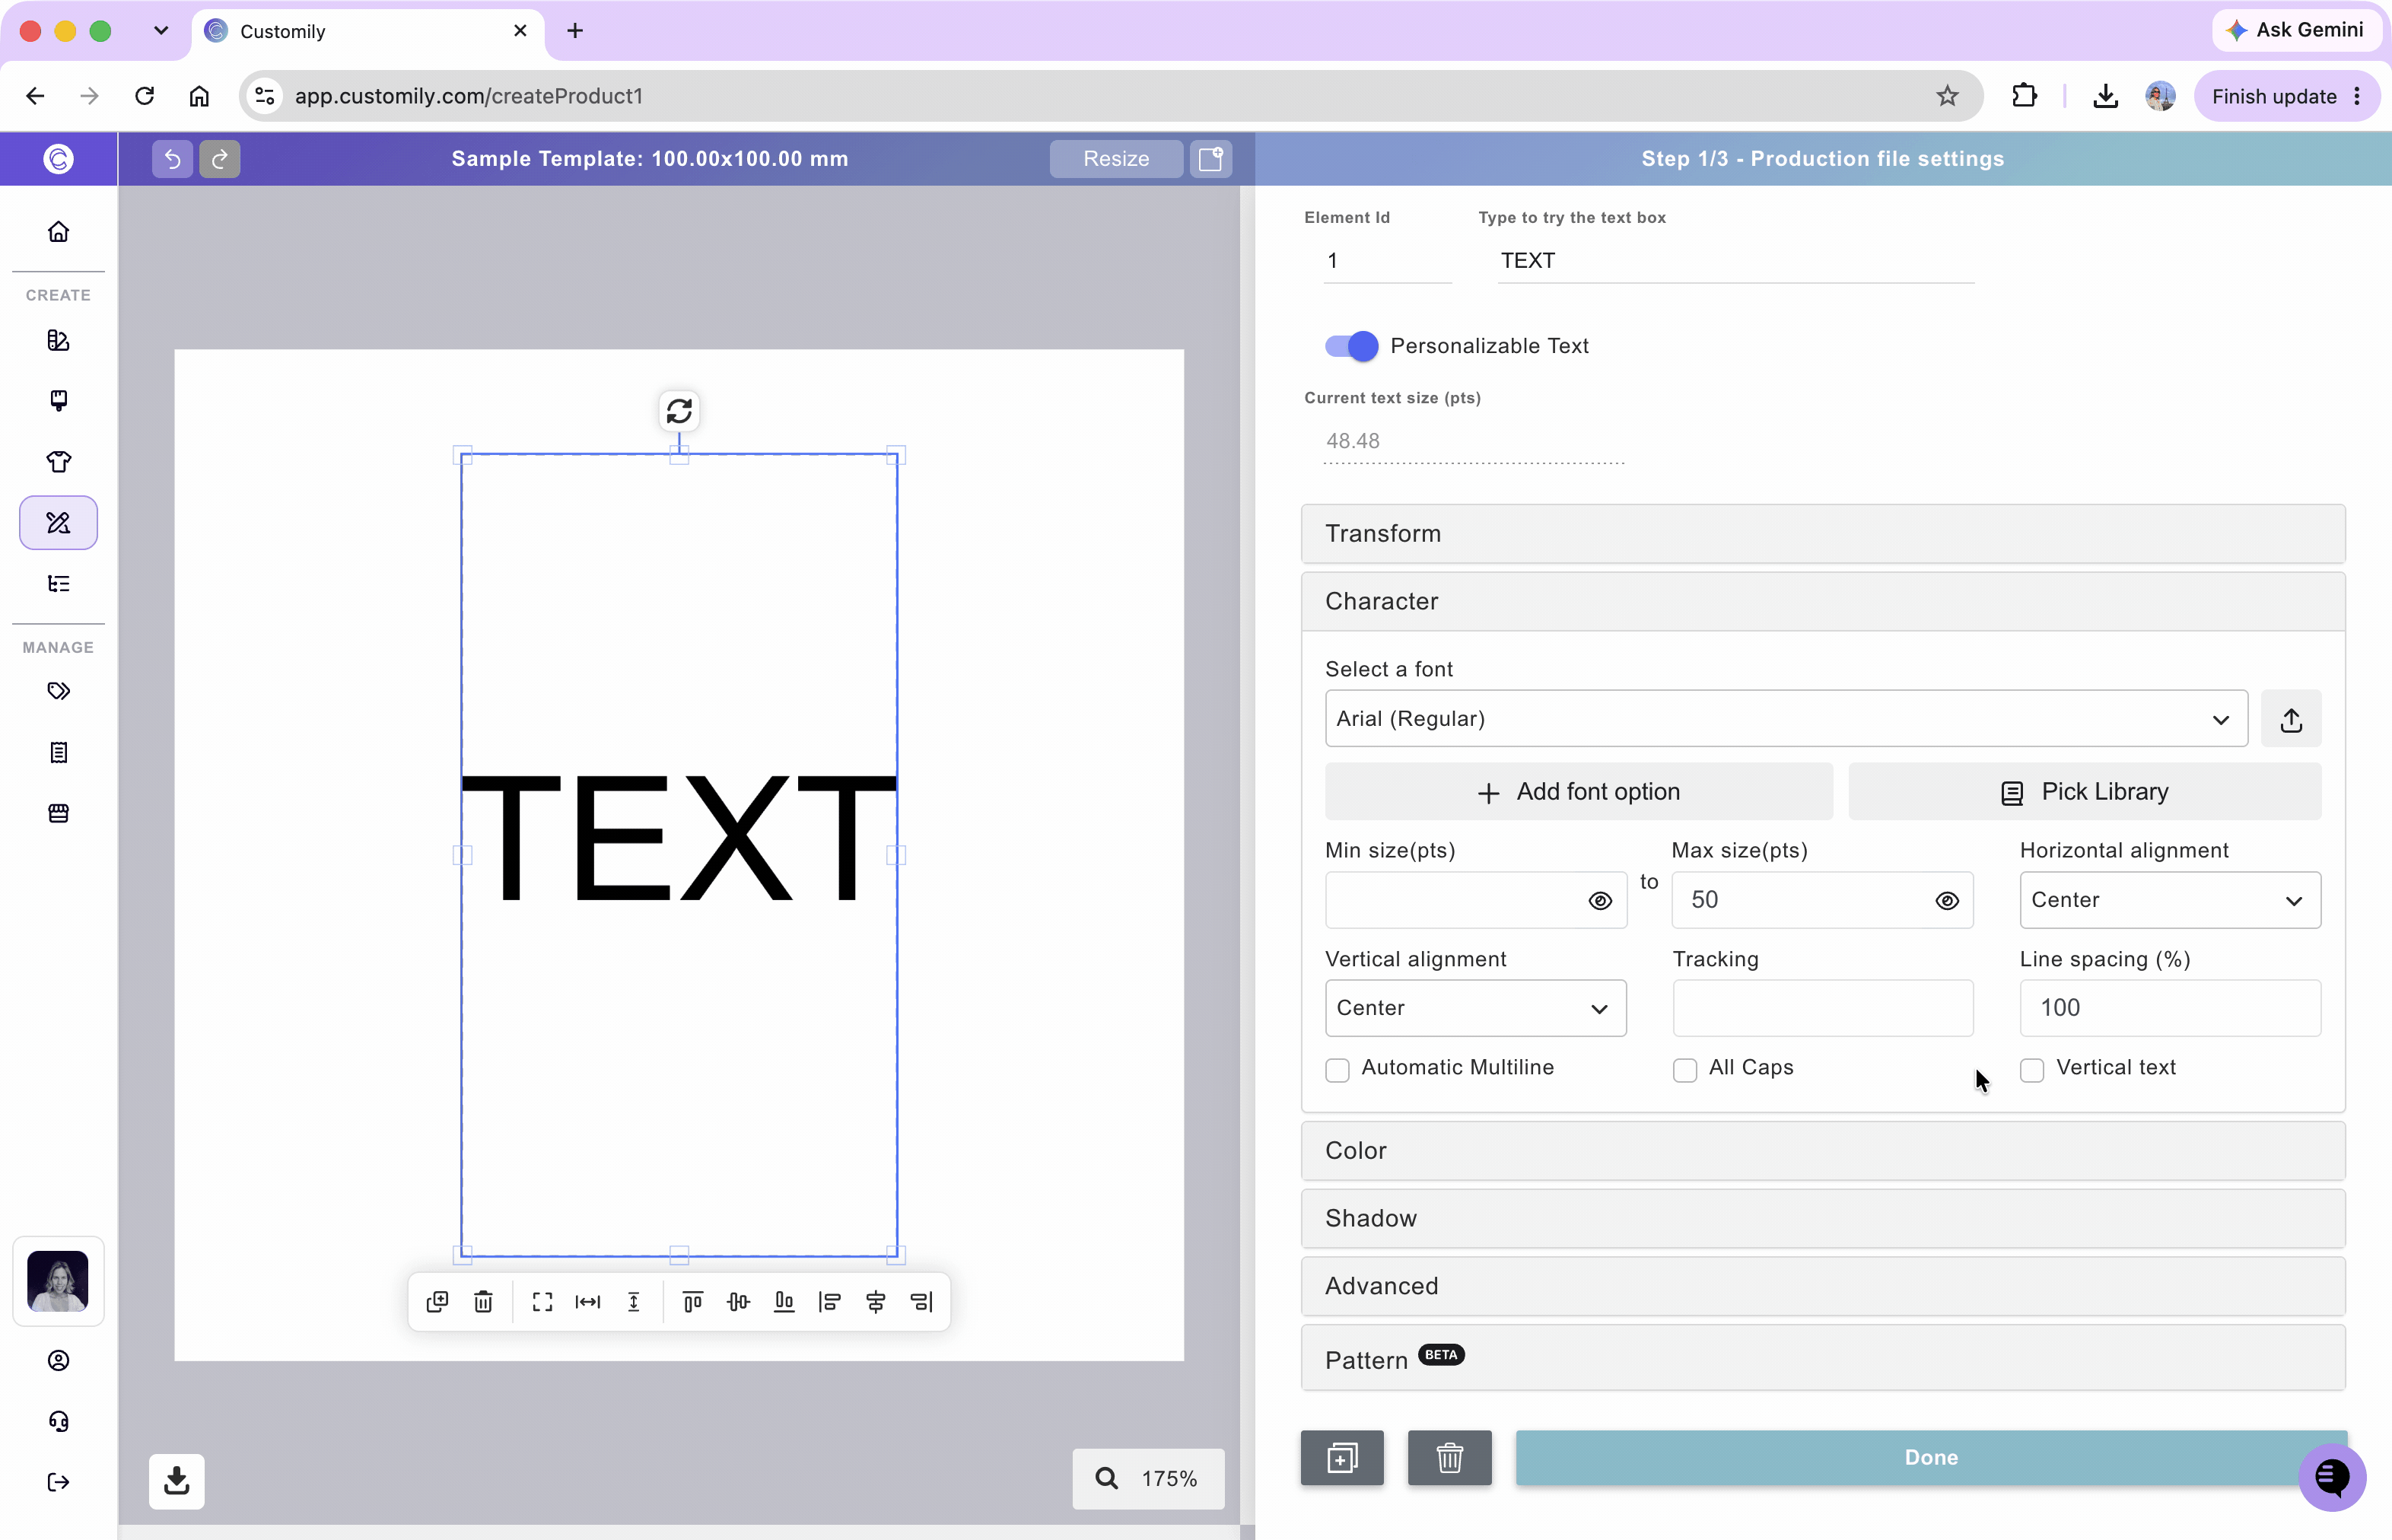Click the logout icon in sidebar

click(x=59, y=1482)
